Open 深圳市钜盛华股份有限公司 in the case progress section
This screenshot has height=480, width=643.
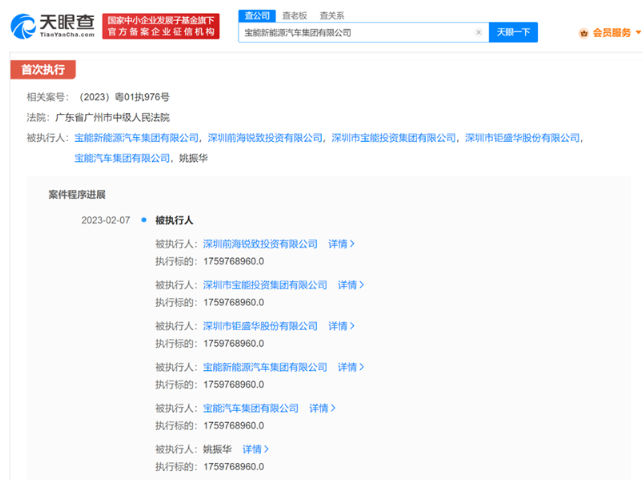point(260,326)
